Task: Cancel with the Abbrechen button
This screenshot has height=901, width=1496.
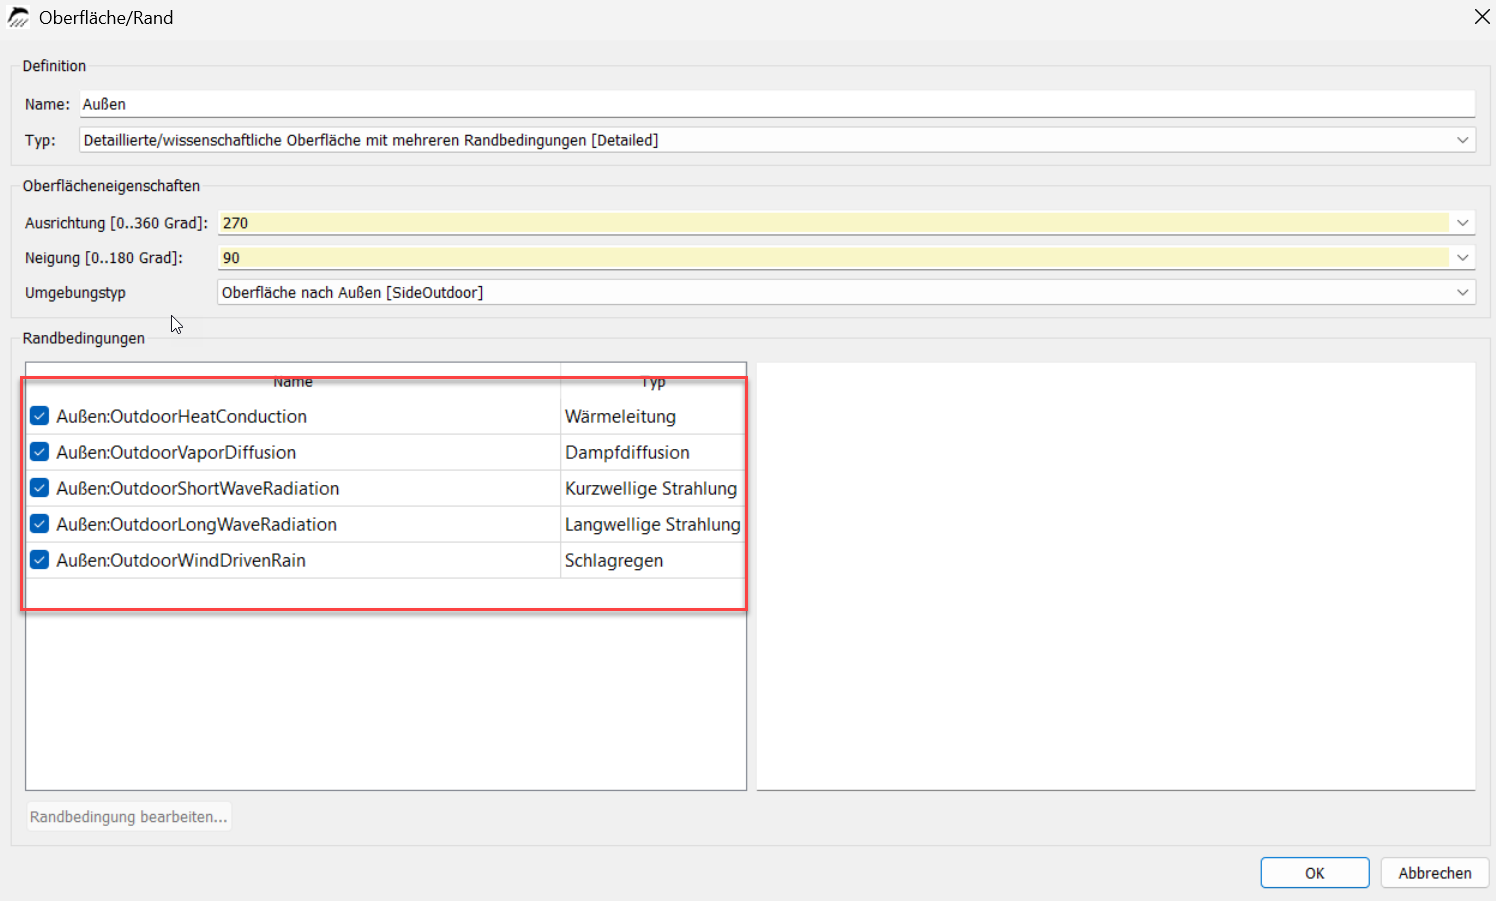Action: (1435, 873)
